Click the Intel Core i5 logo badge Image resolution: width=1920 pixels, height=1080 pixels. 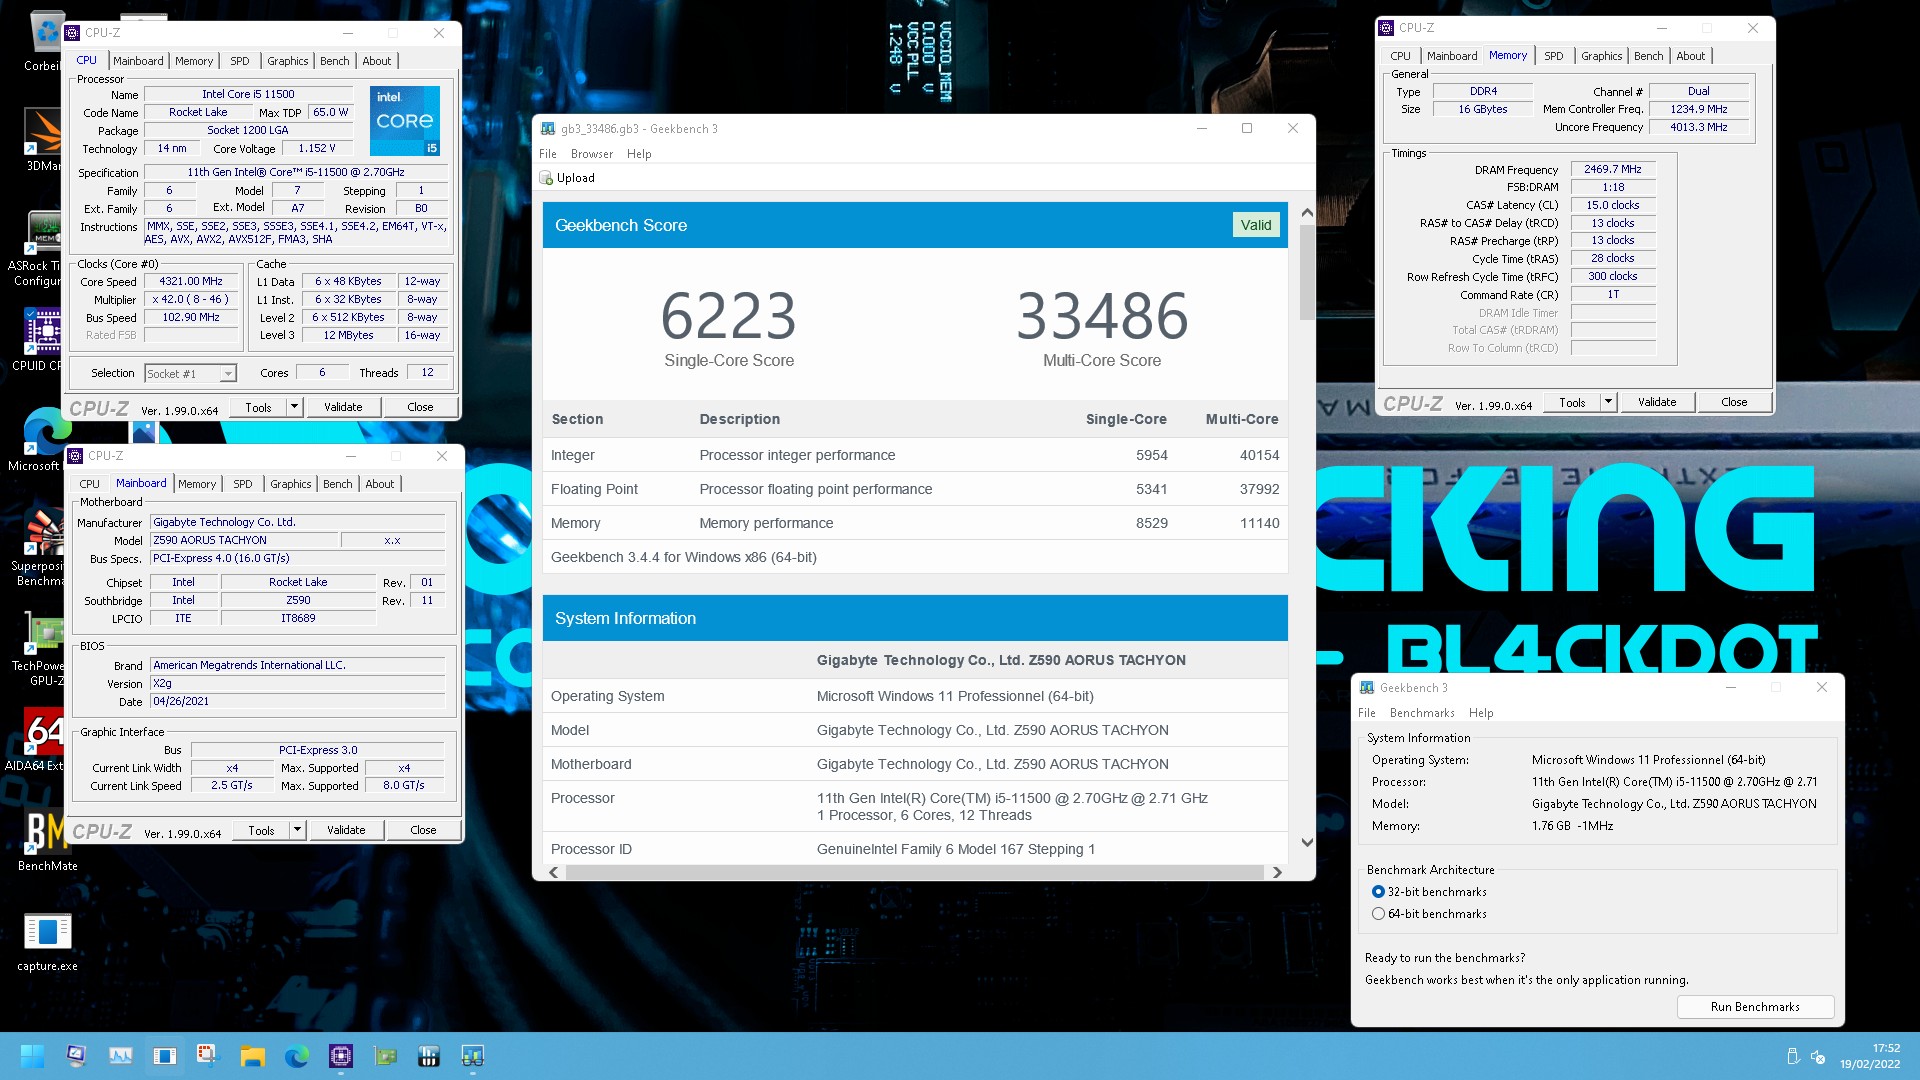[405, 121]
